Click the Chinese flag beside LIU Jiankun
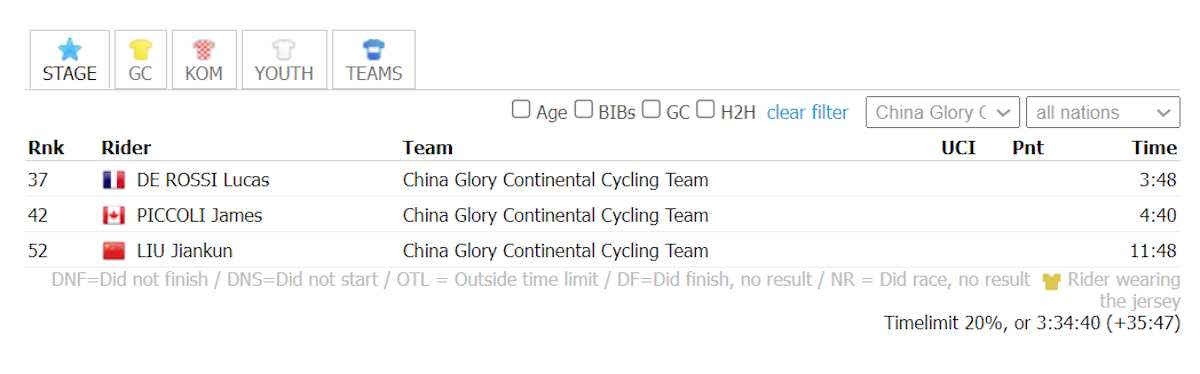The width and height of the screenshot is (1200, 374). 114,251
